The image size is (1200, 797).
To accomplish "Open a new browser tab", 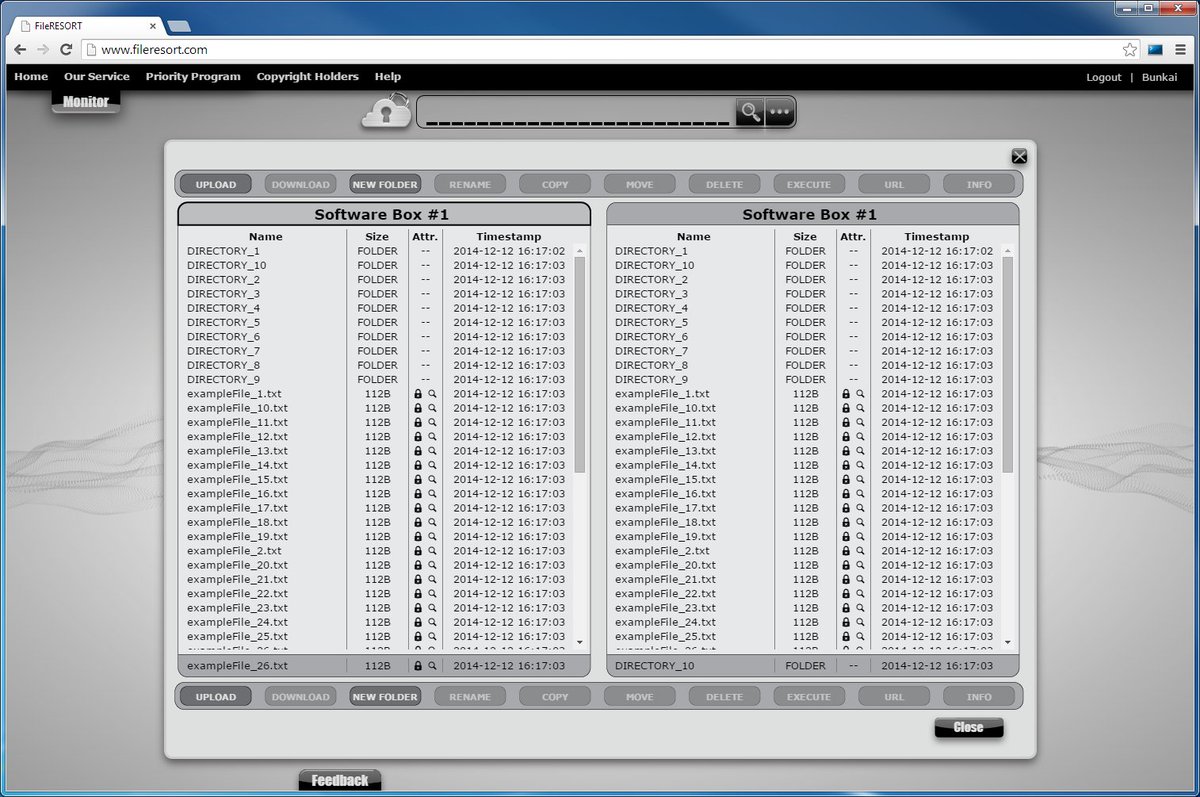I will pyautogui.click(x=179, y=26).
